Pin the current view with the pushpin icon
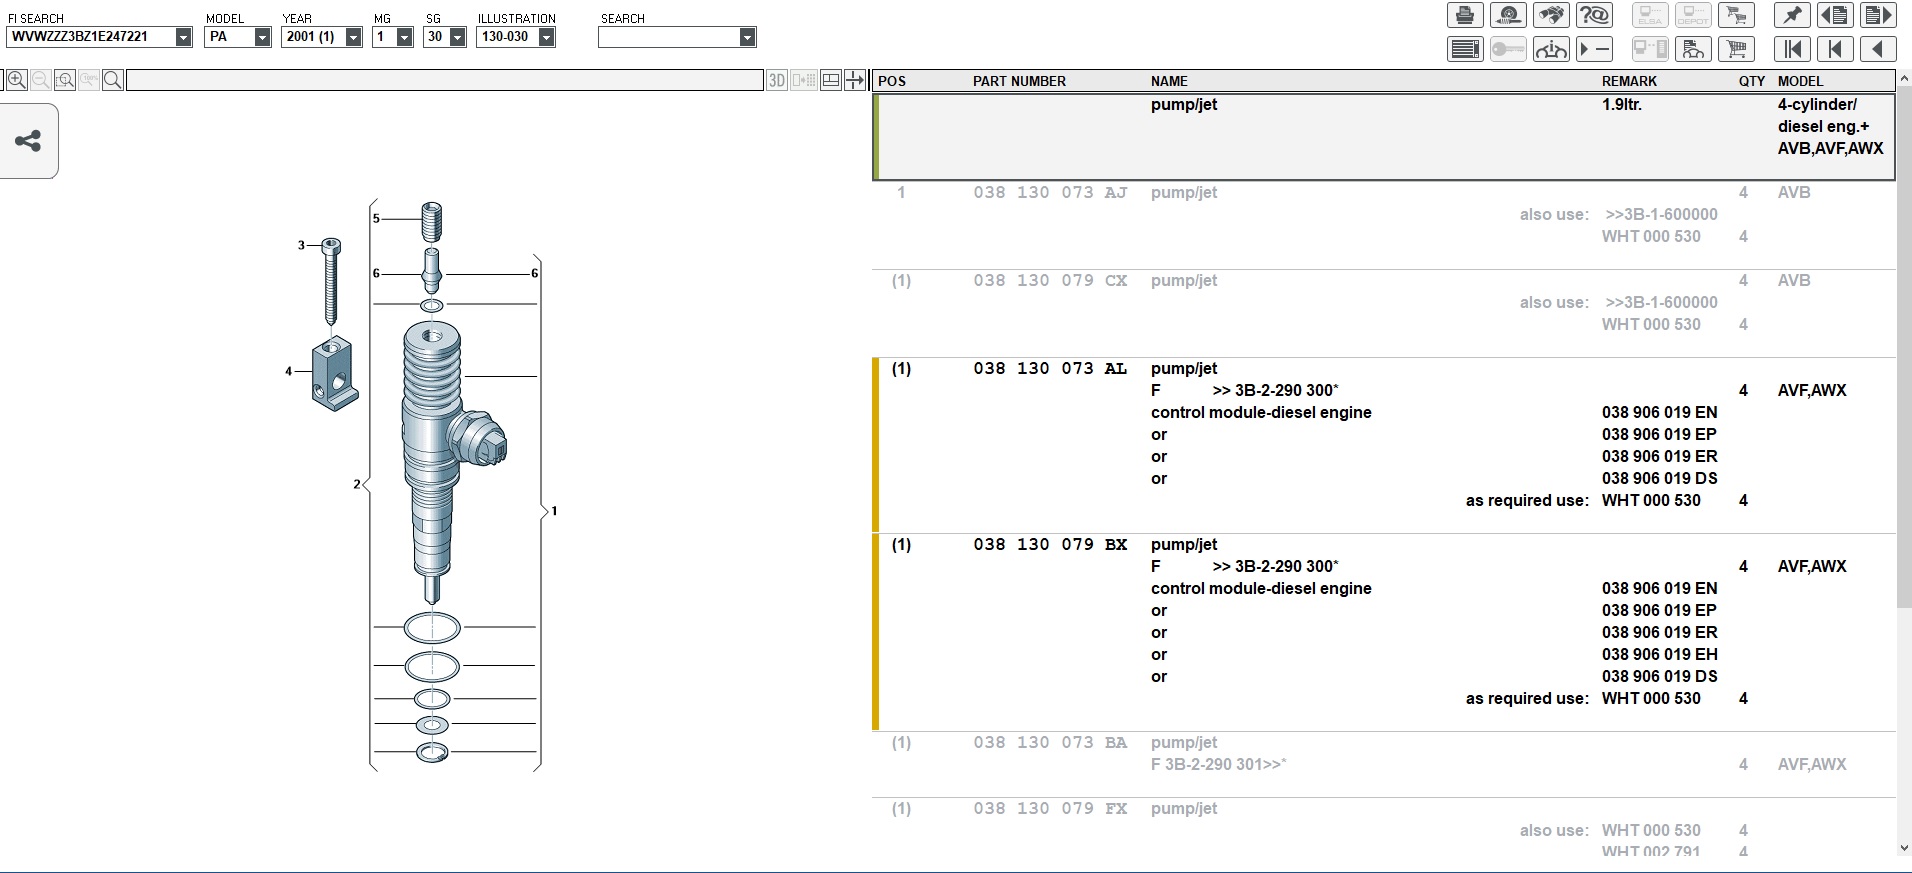The height and width of the screenshot is (873, 1912). [1792, 15]
